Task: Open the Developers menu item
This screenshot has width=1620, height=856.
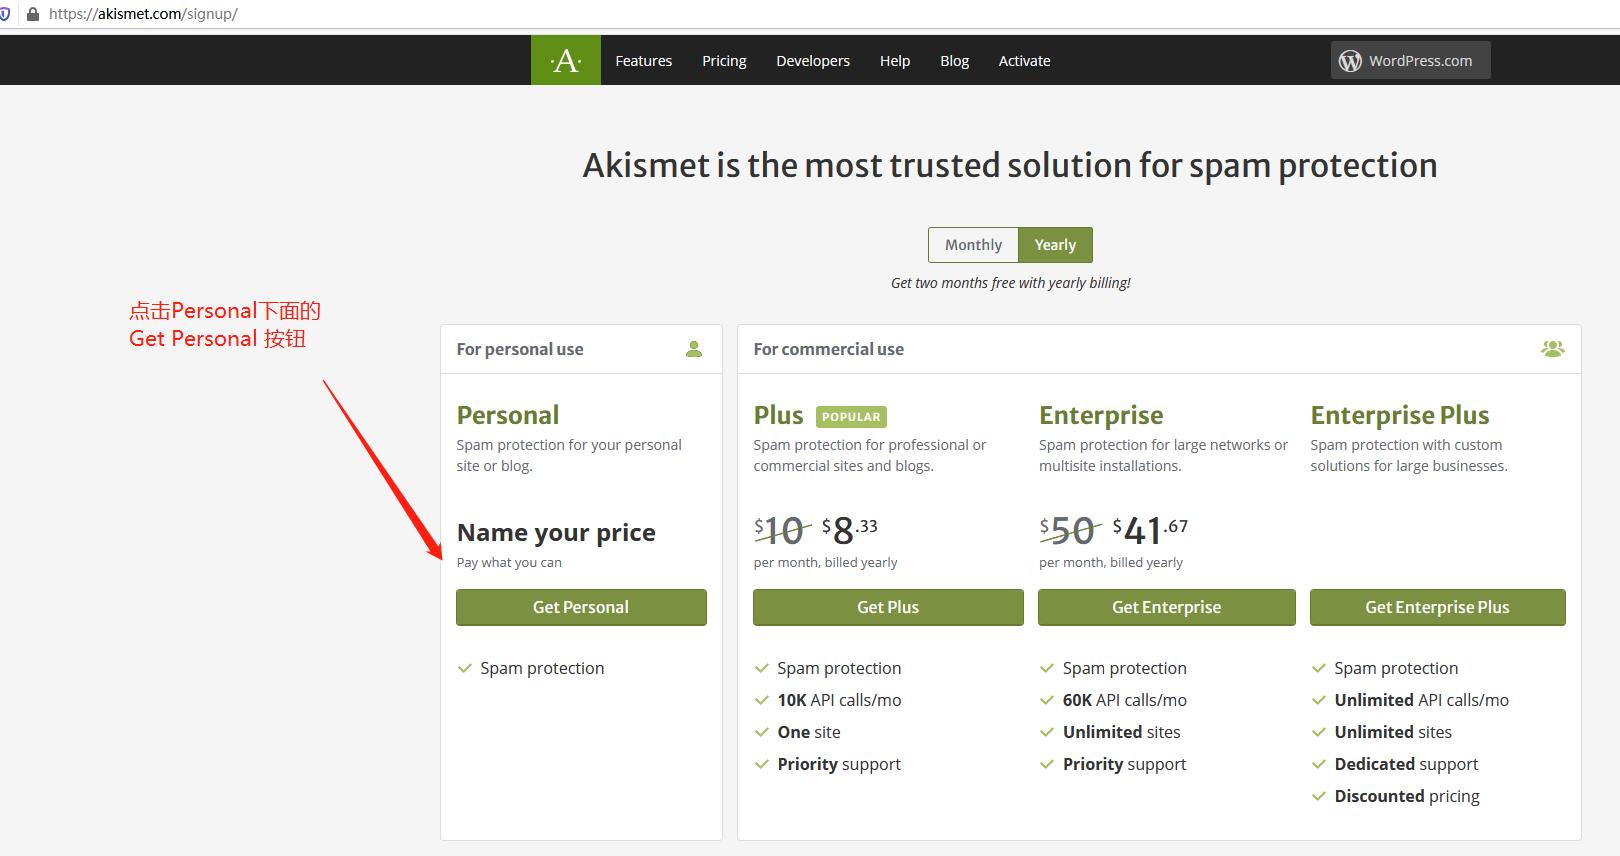Action: point(813,61)
